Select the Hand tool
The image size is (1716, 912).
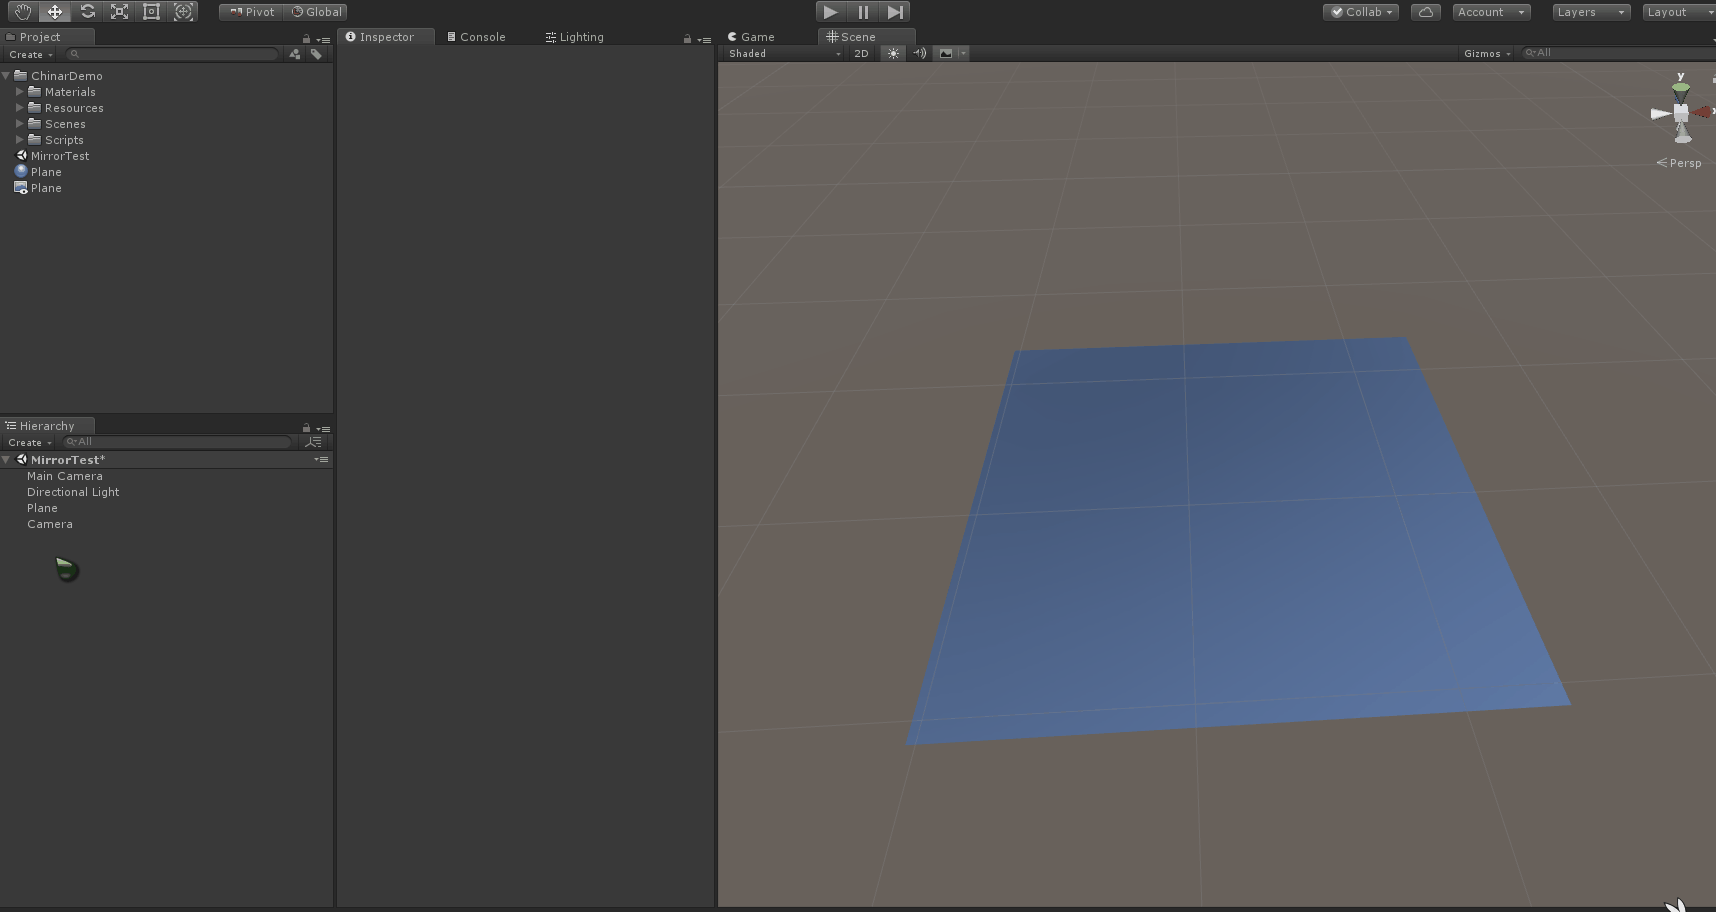point(23,12)
